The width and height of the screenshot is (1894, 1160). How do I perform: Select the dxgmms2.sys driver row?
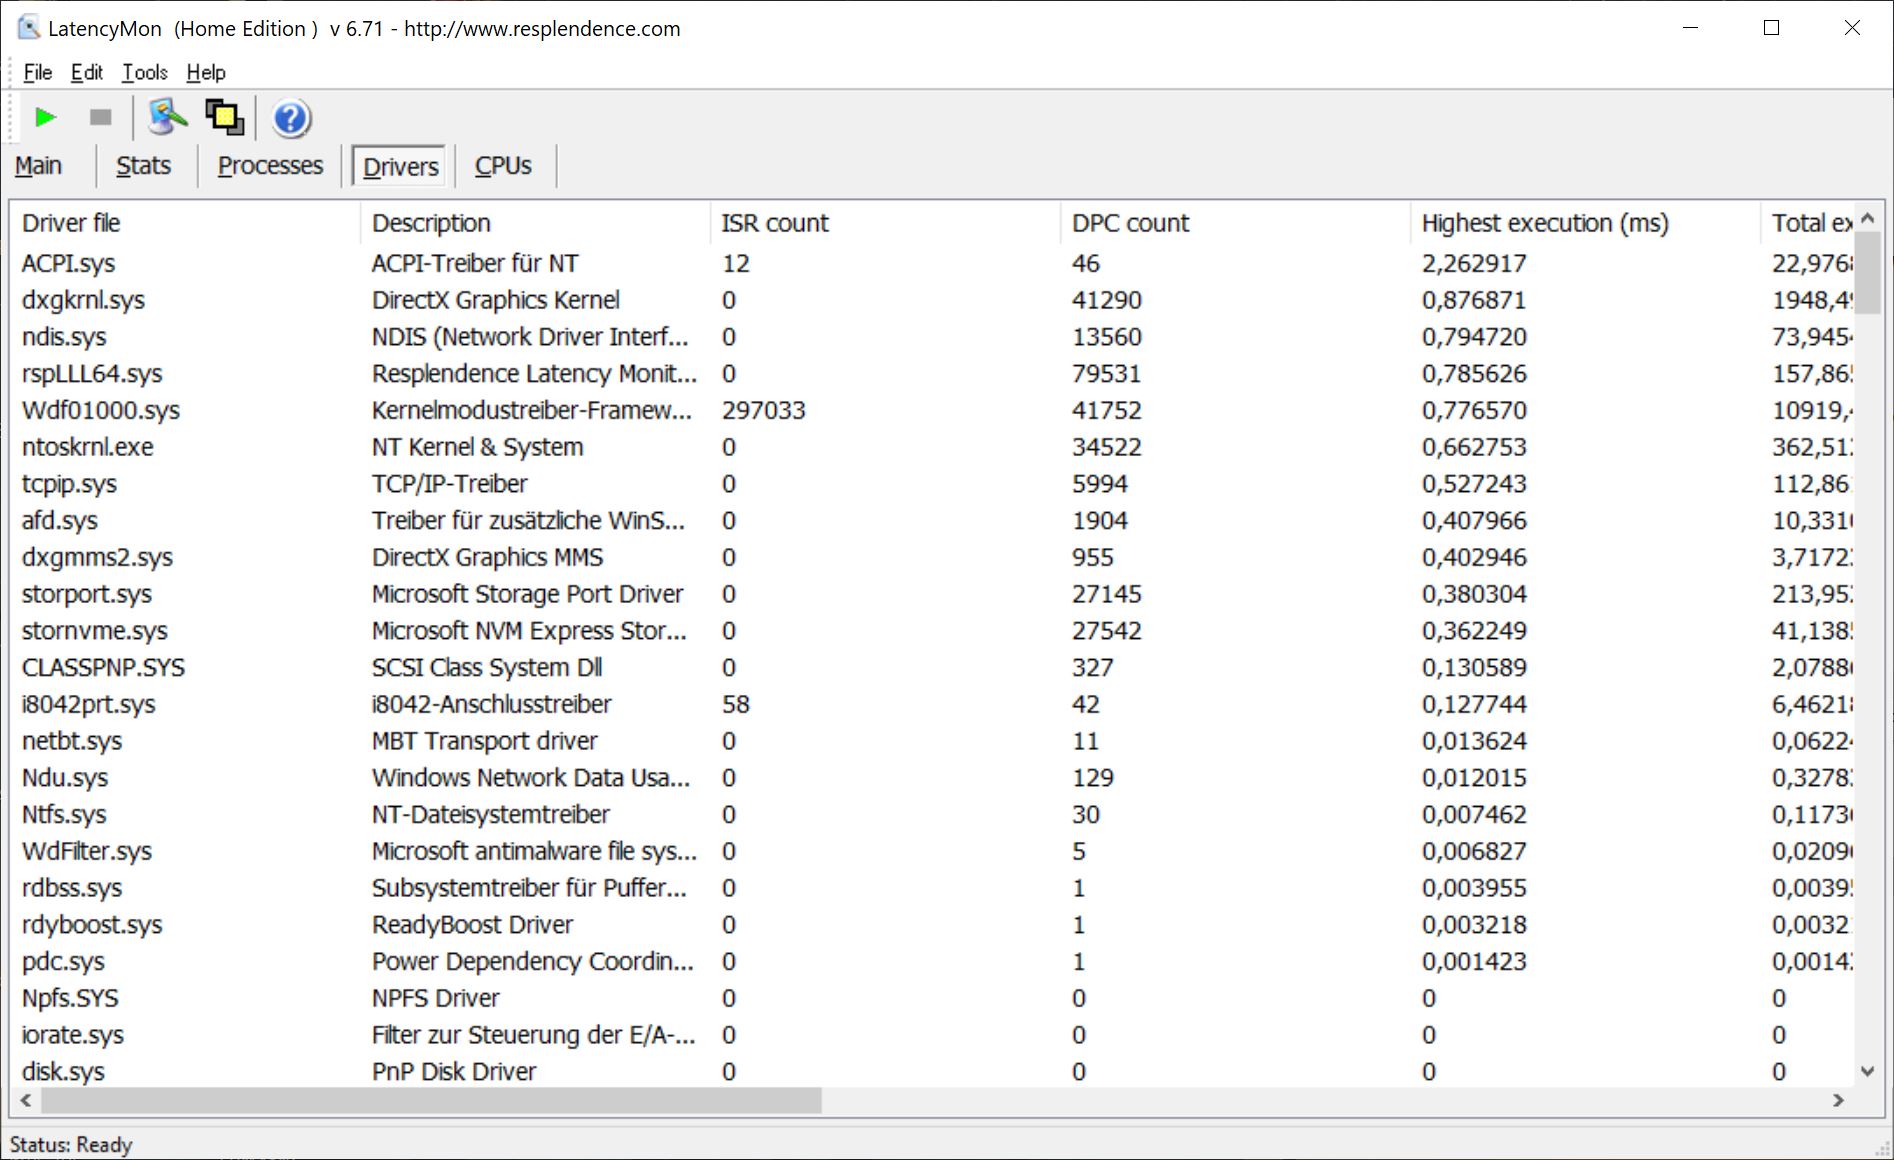932,557
